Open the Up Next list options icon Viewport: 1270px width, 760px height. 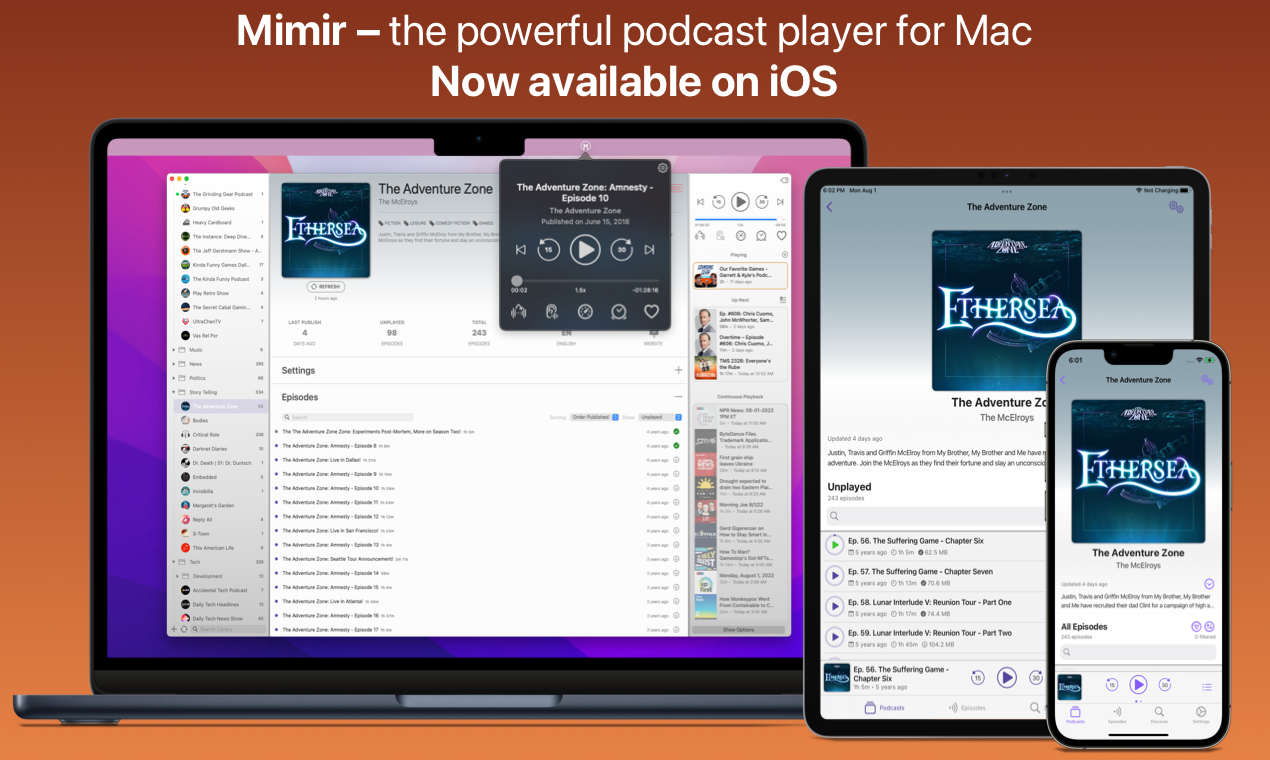click(x=783, y=299)
